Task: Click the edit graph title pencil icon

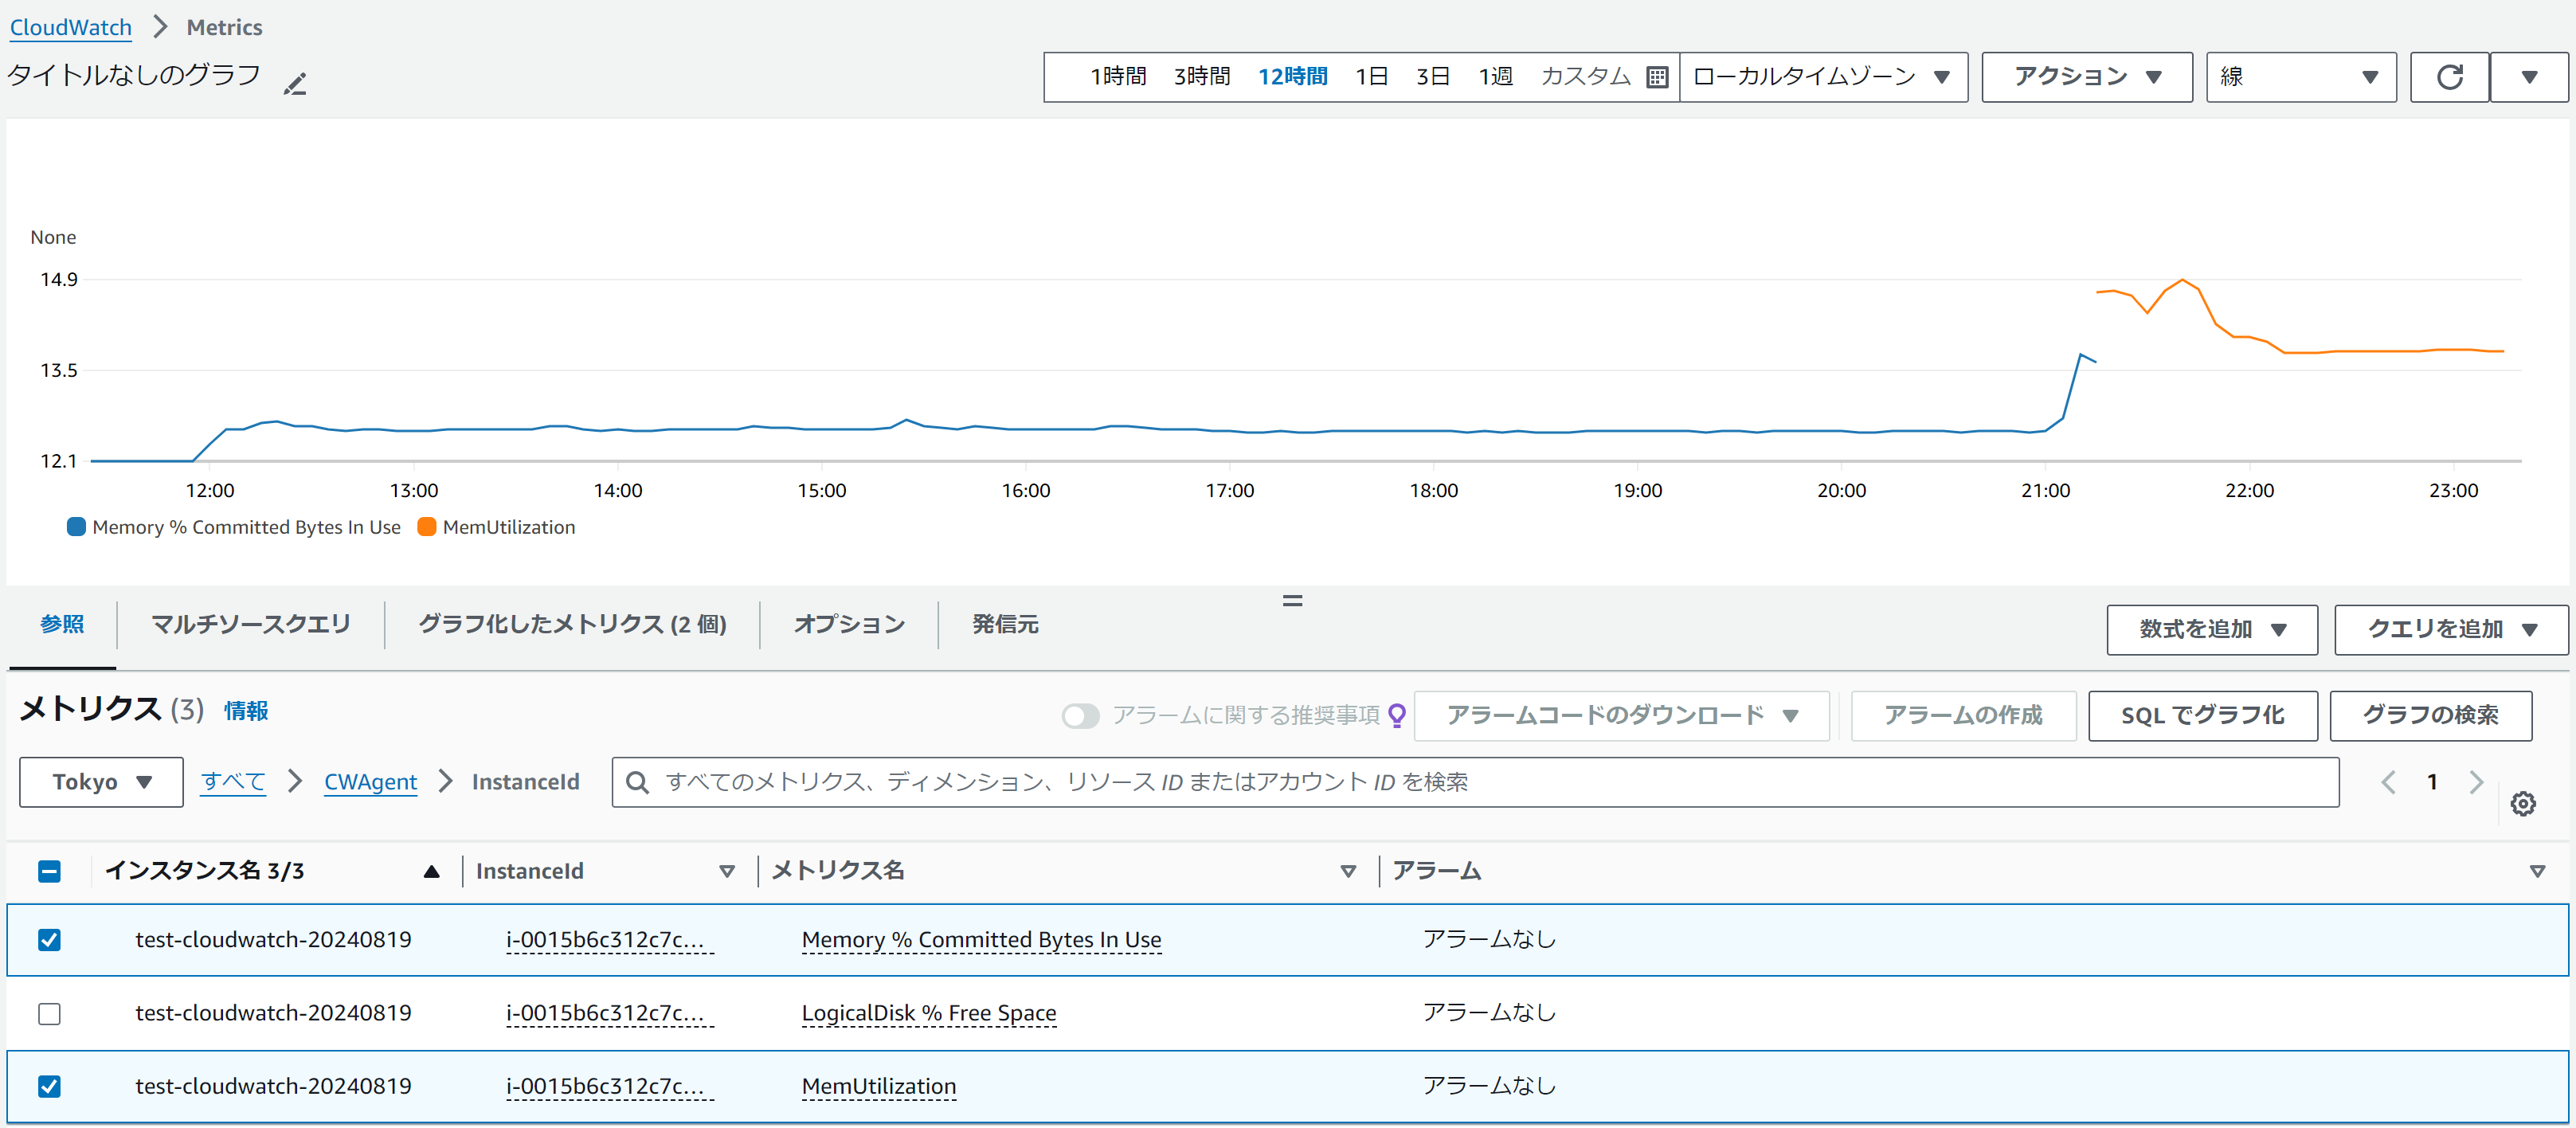Action: click(294, 84)
